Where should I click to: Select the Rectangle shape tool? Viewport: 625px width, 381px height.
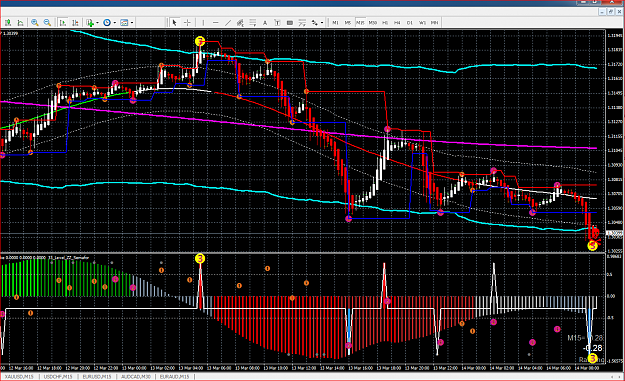point(290,23)
